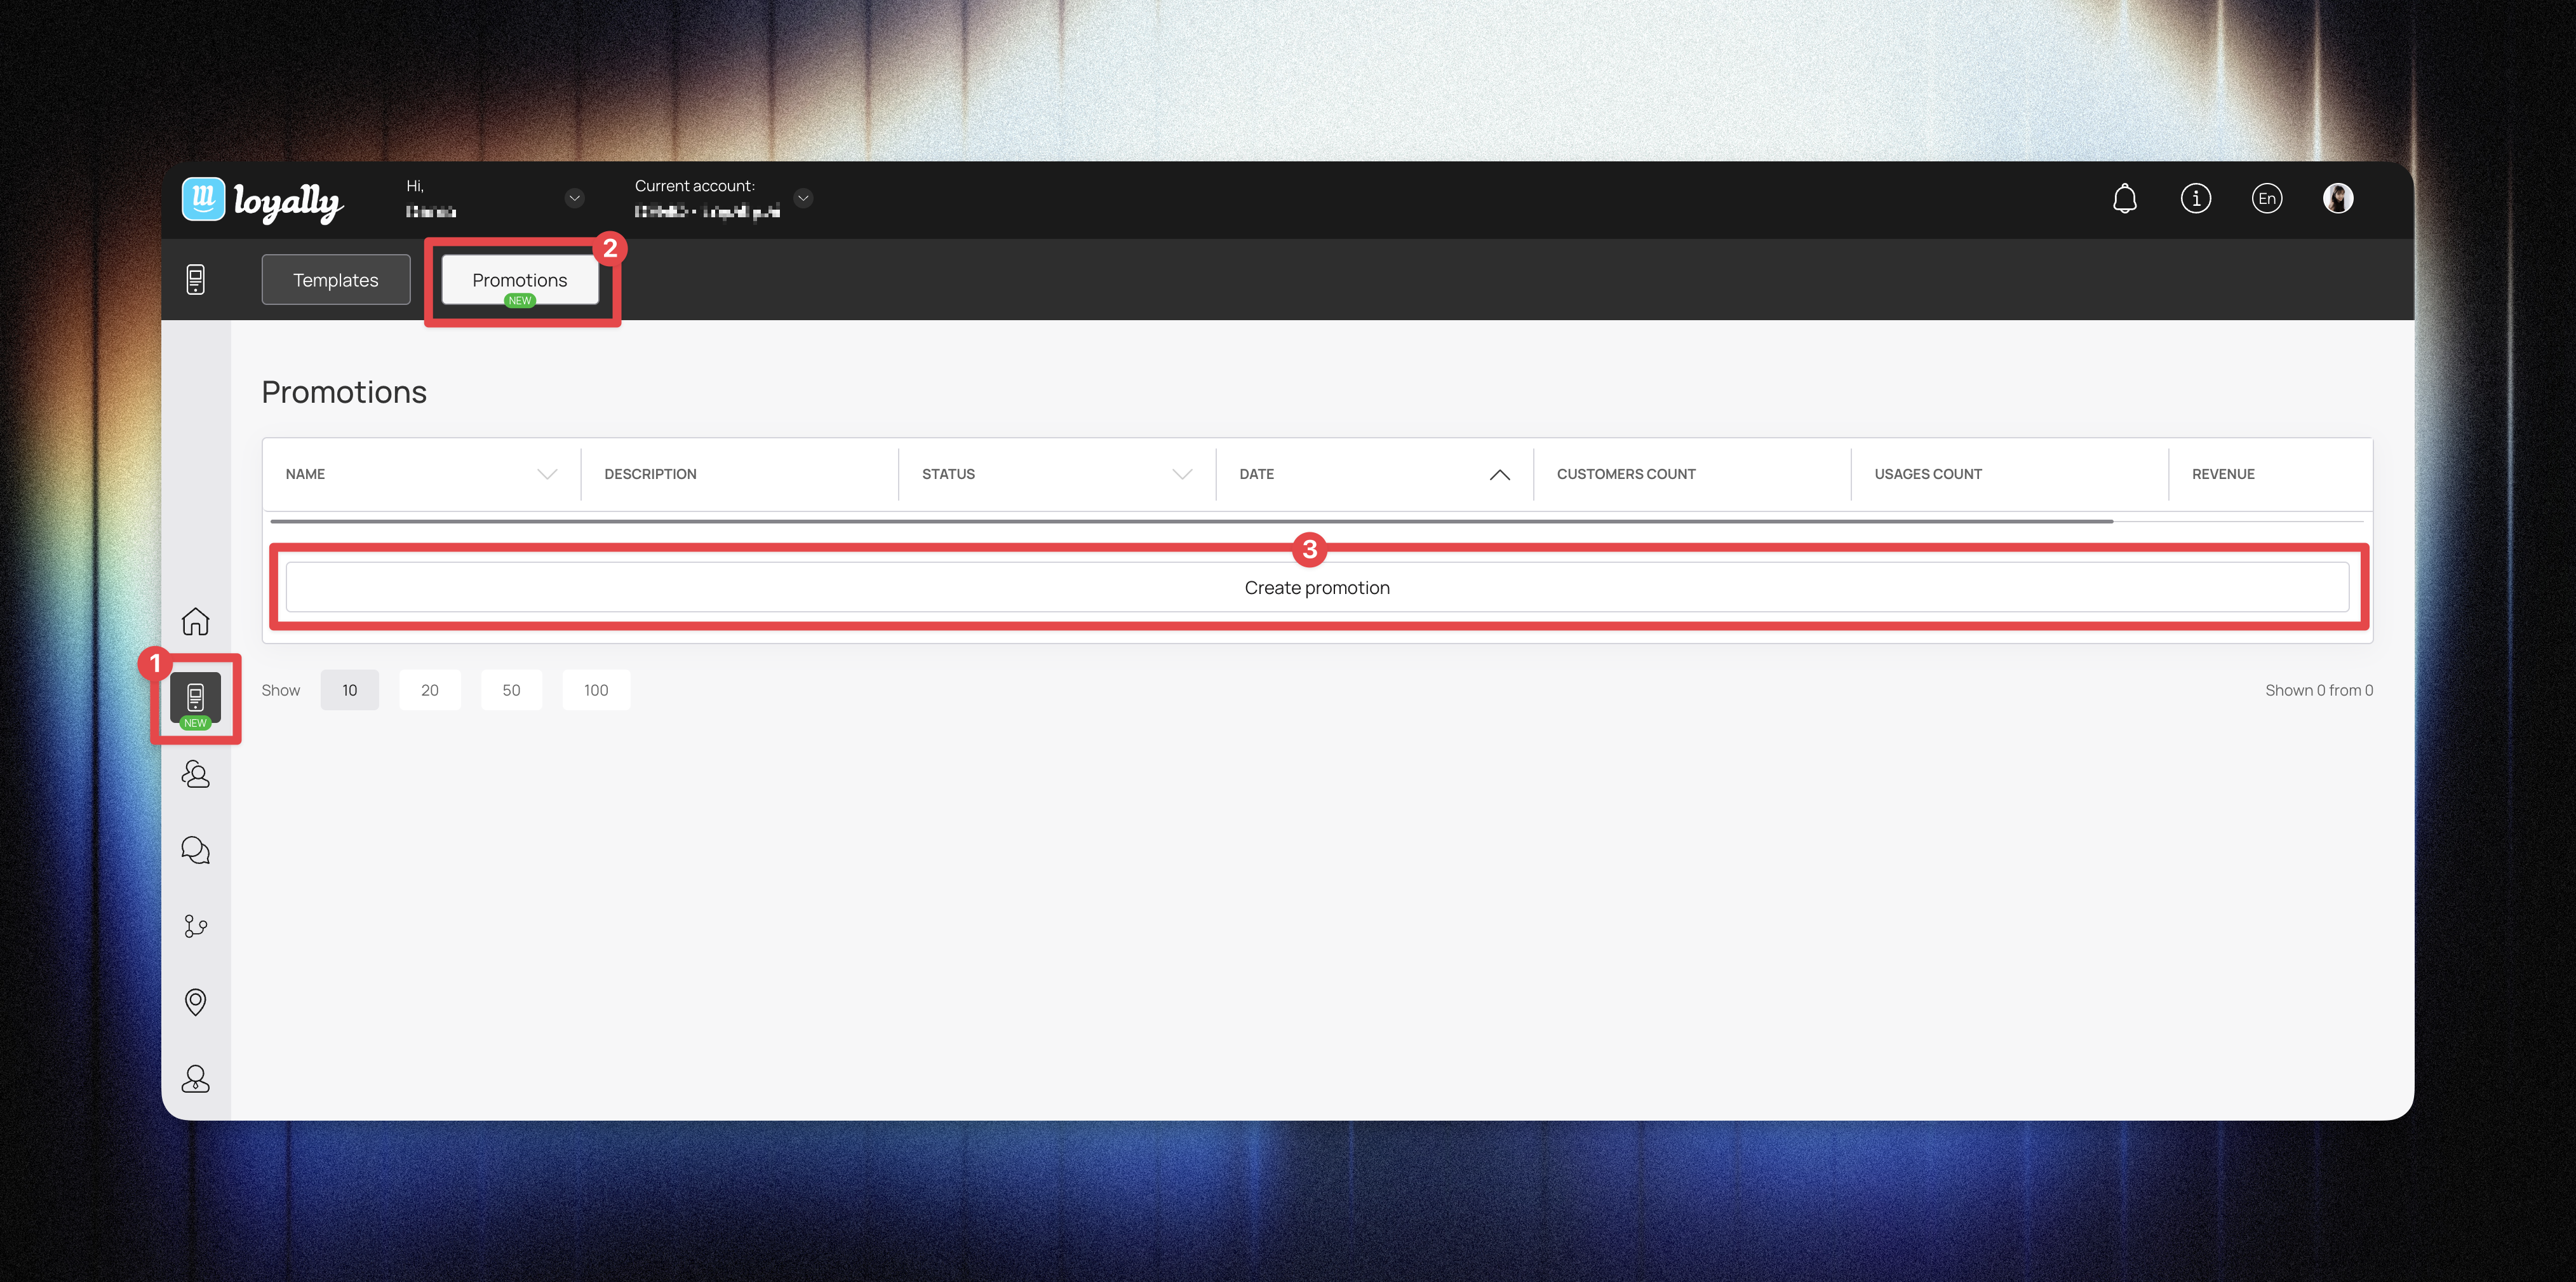Image resolution: width=2576 pixels, height=1282 pixels.
Task: Expand the Current account dropdown chevron
Action: point(803,198)
